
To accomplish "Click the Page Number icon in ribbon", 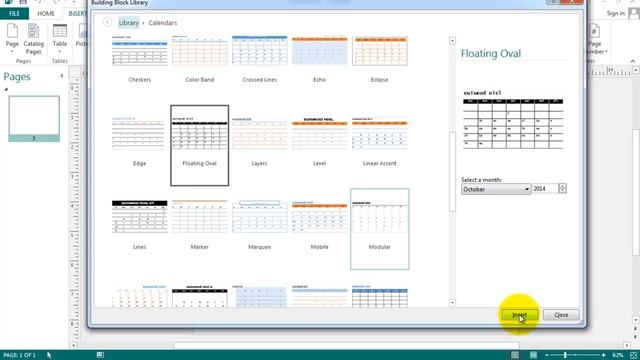I will click(x=596, y=40).
